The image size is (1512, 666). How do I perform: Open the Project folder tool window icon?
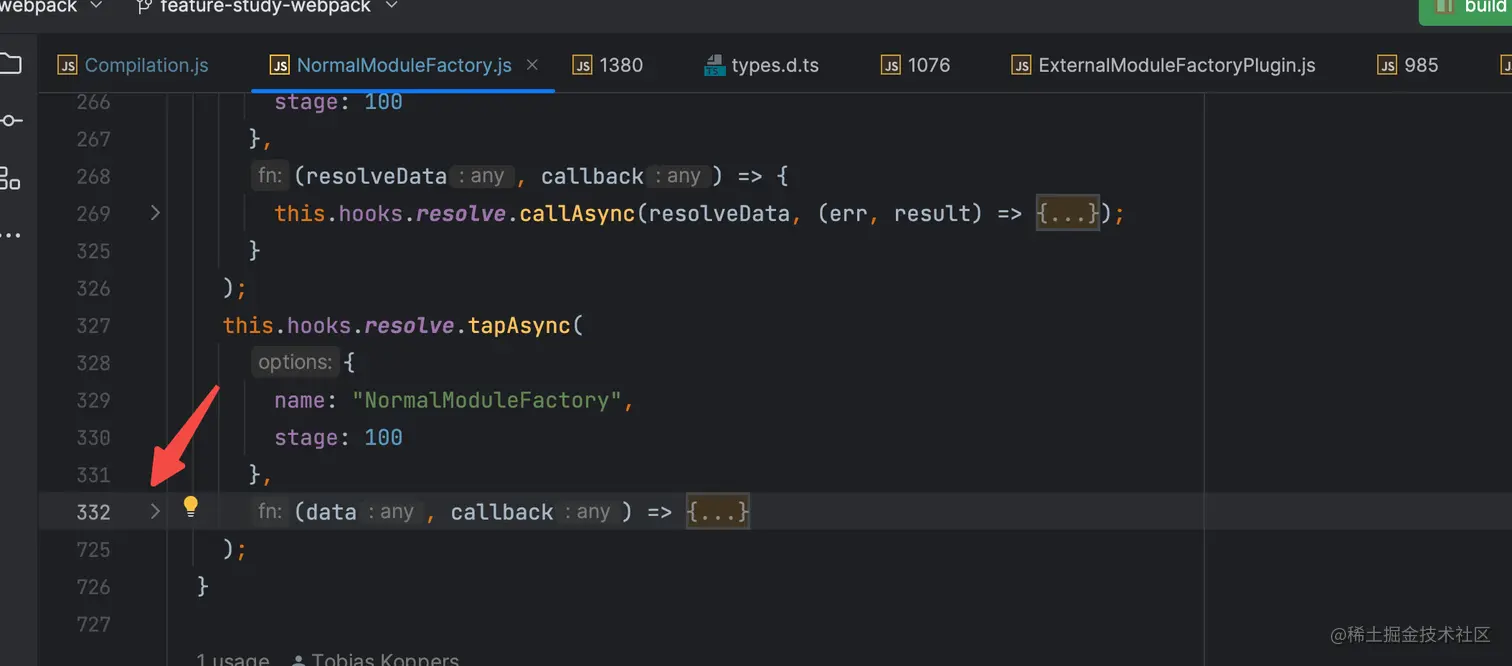point(10,65)
